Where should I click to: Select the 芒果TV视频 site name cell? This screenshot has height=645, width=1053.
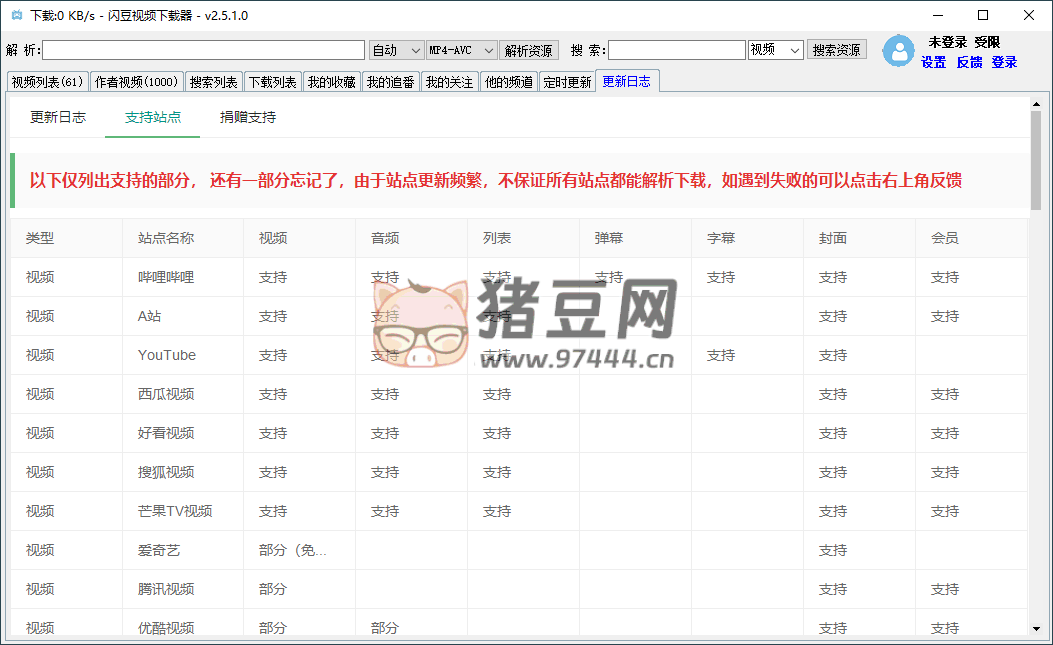pyautogui.click(x=183, y=511)
